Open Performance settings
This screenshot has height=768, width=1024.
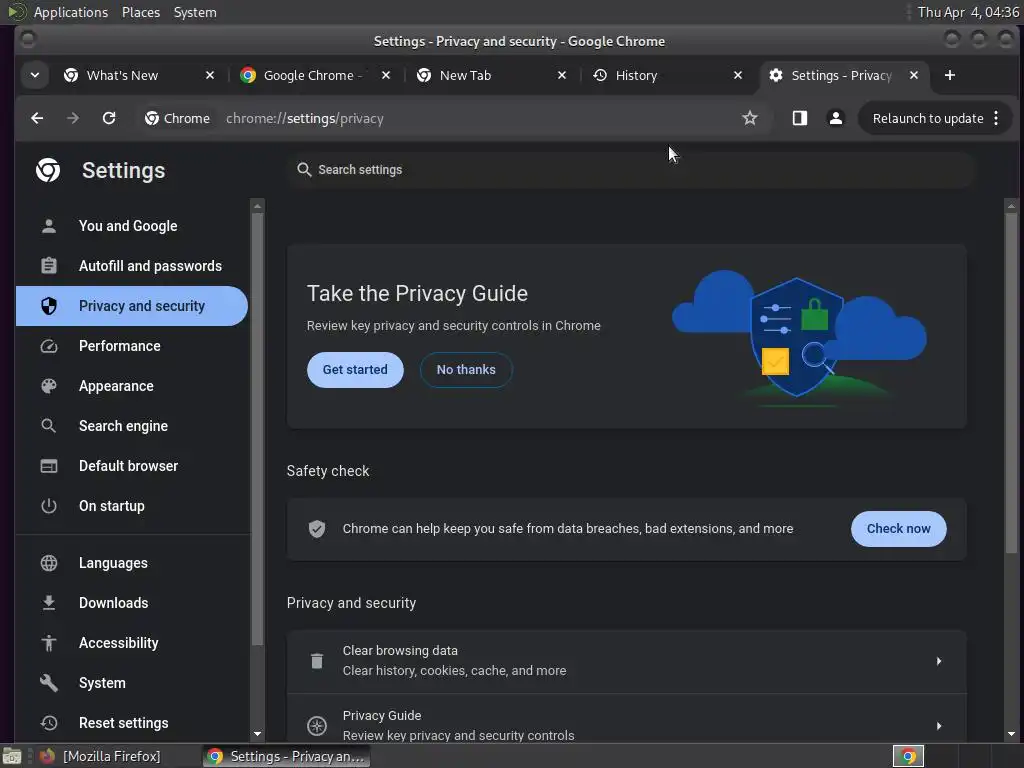point(120,346)
